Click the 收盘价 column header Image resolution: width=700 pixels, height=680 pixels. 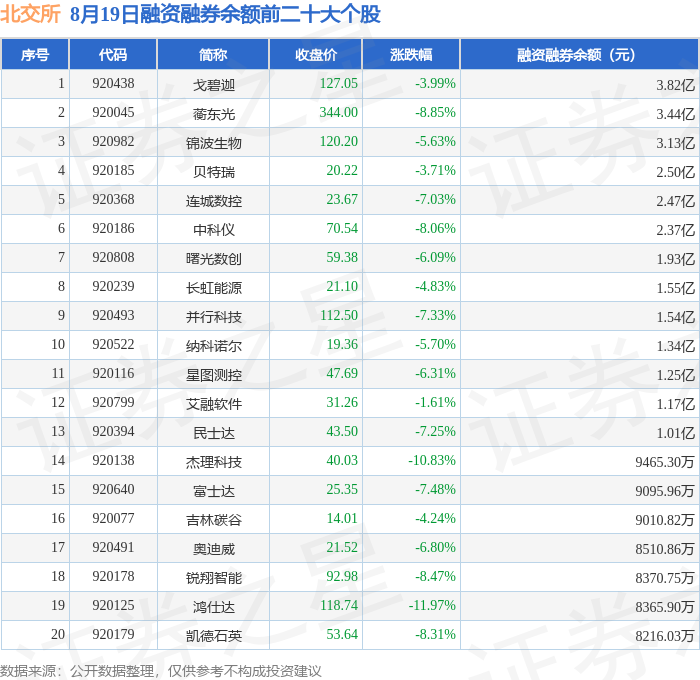point(316,54)
